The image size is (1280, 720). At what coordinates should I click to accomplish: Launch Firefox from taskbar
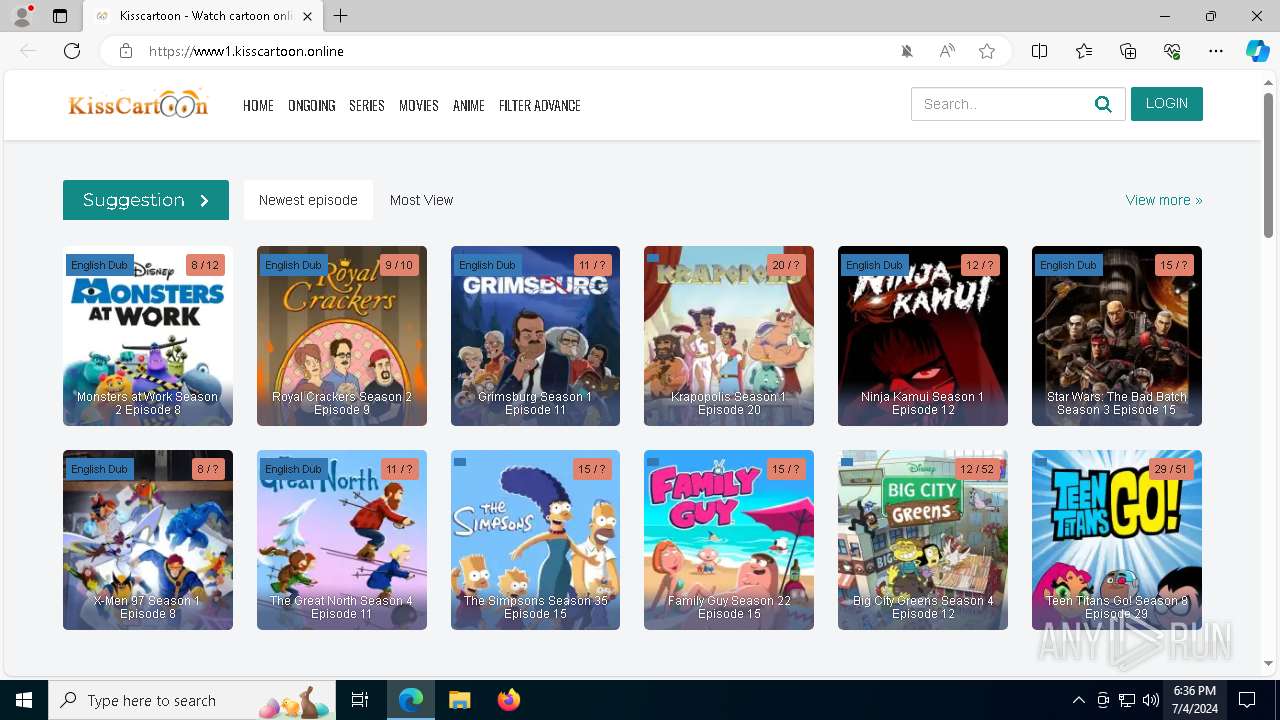point(509,700)
